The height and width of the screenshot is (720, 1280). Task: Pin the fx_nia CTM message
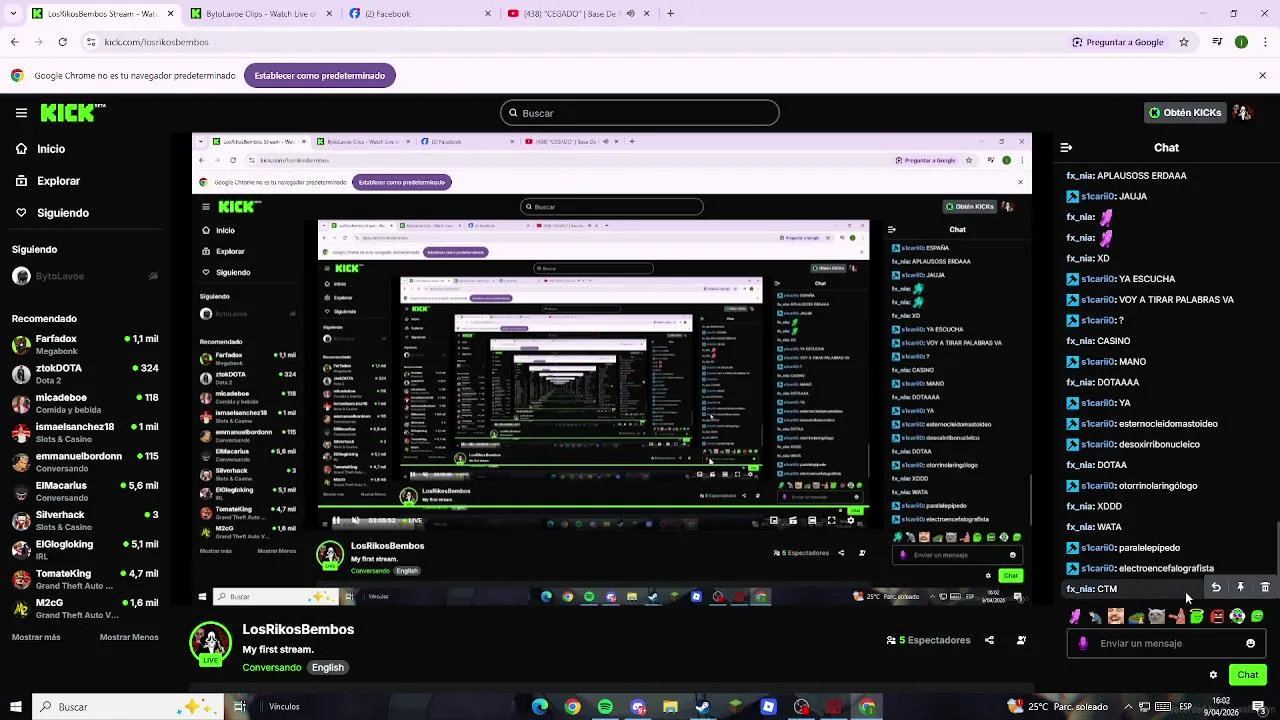[1240, 588]
